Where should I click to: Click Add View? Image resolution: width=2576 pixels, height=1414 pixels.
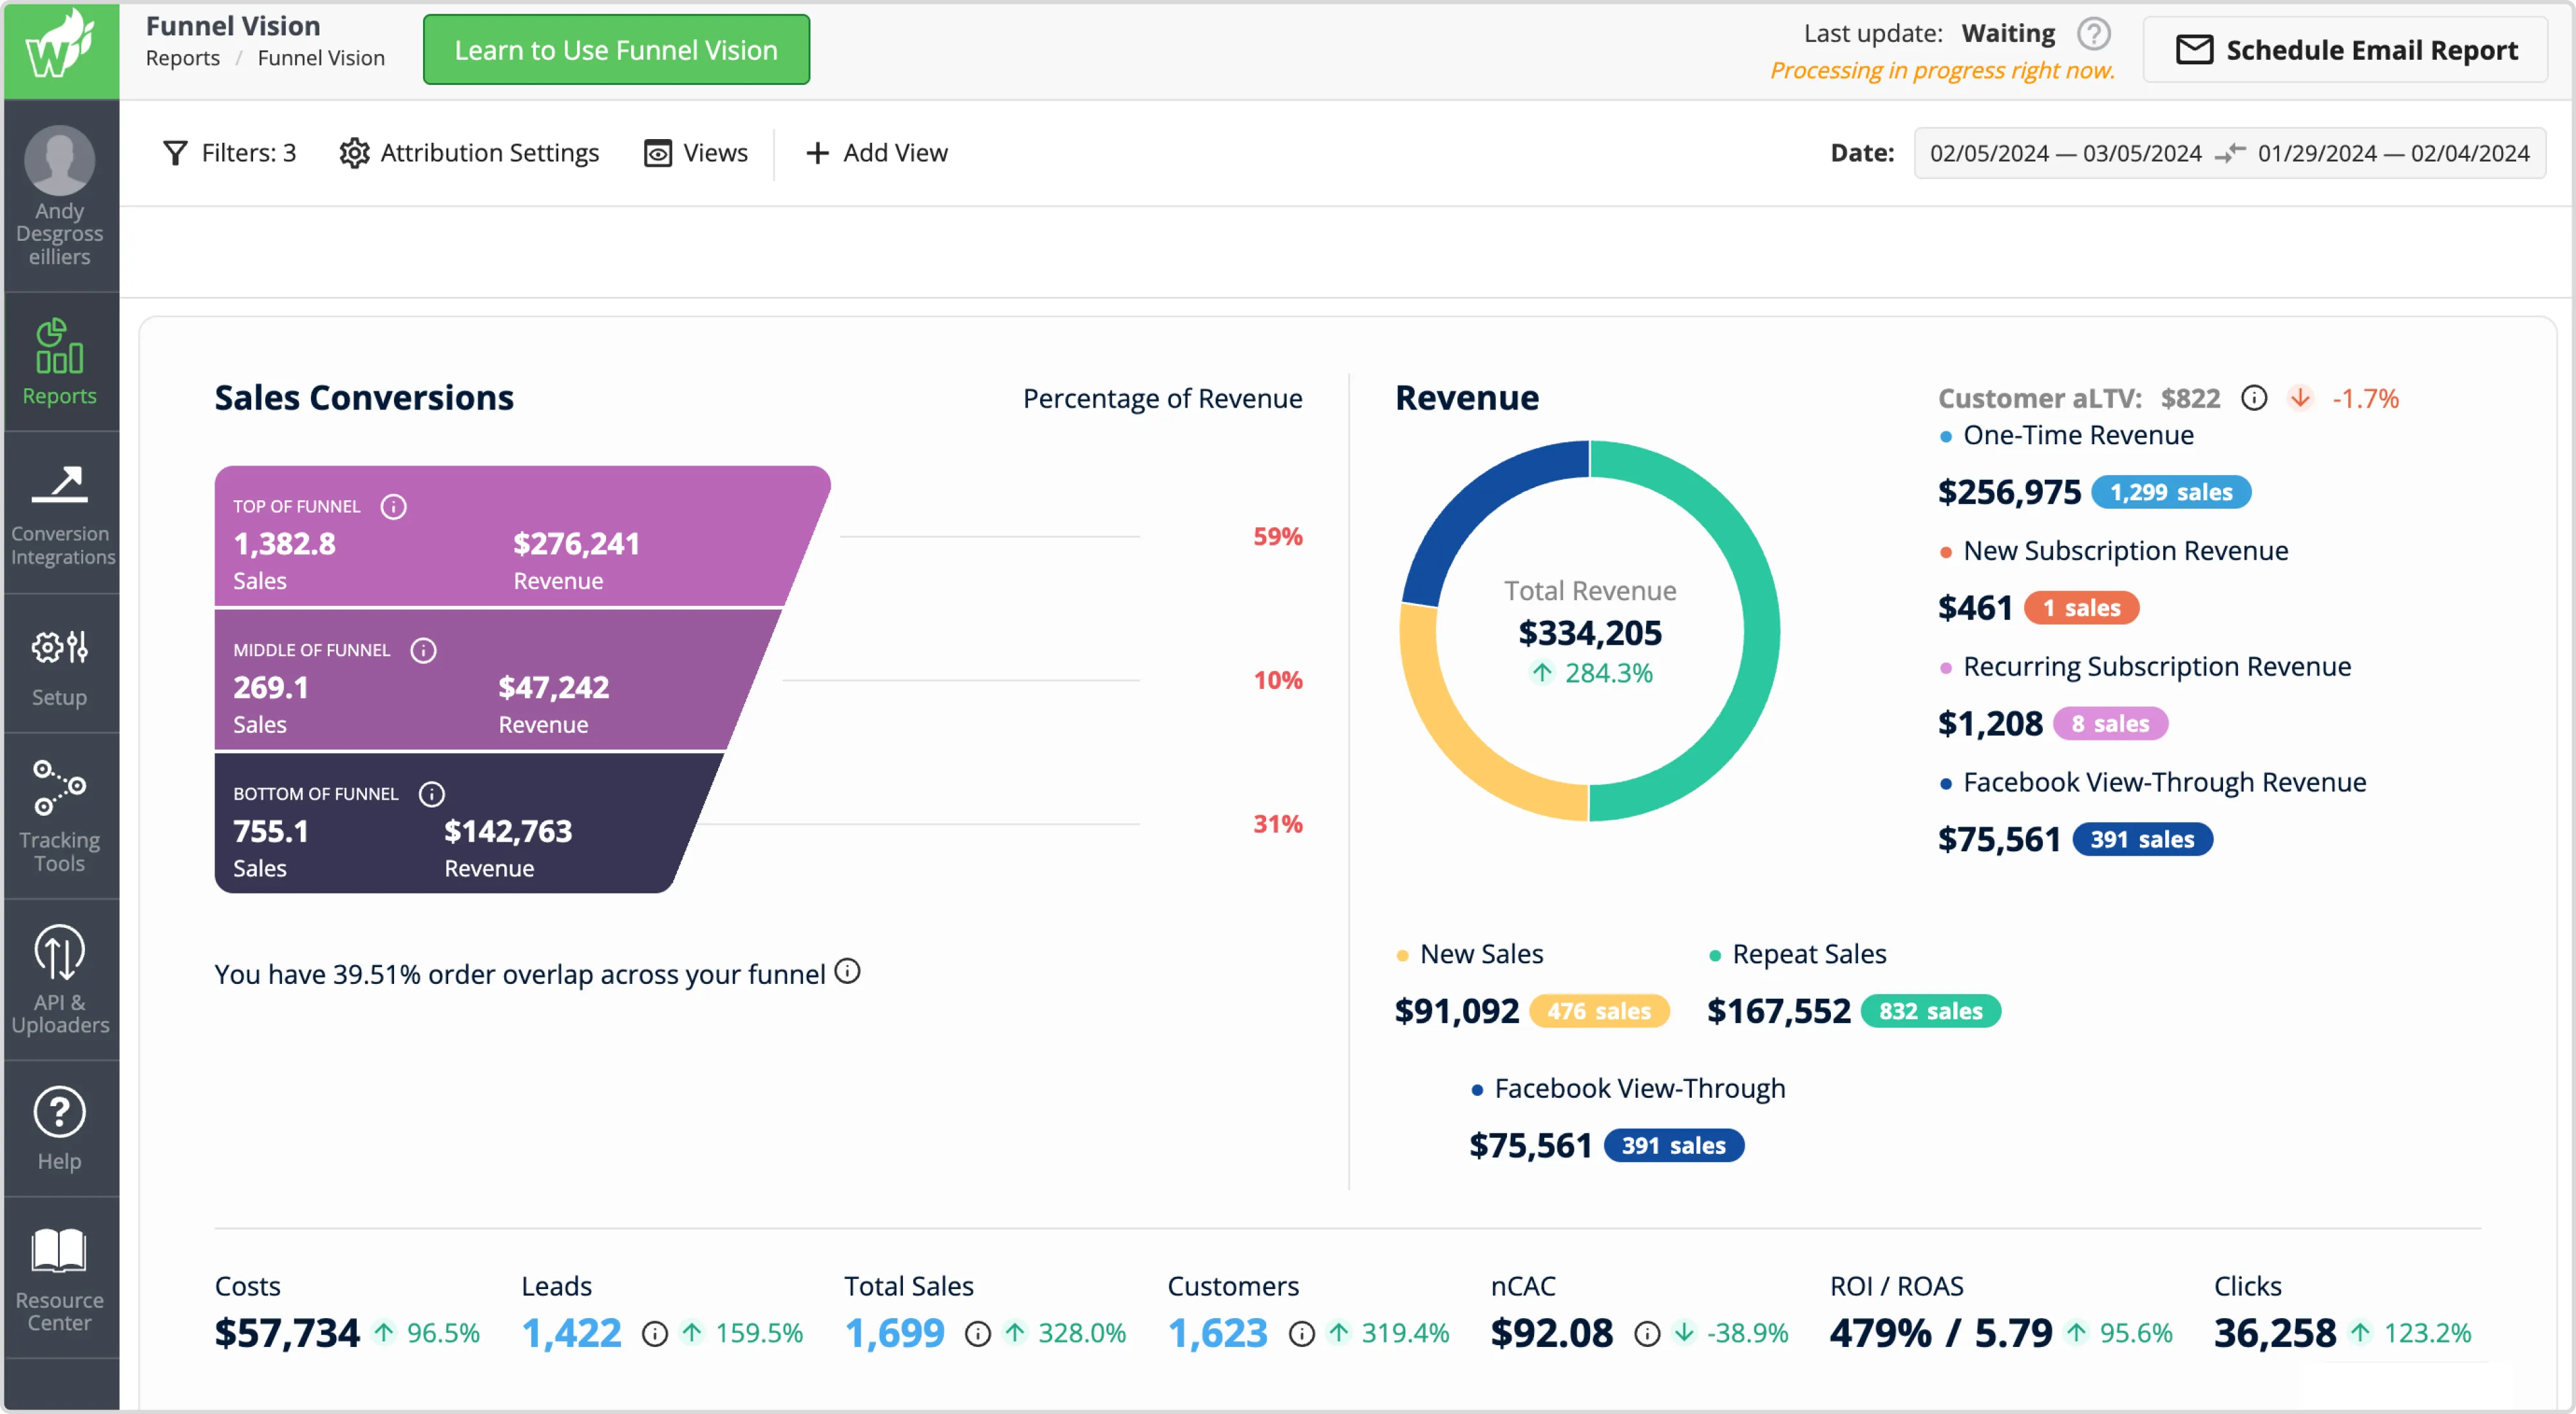876,153
